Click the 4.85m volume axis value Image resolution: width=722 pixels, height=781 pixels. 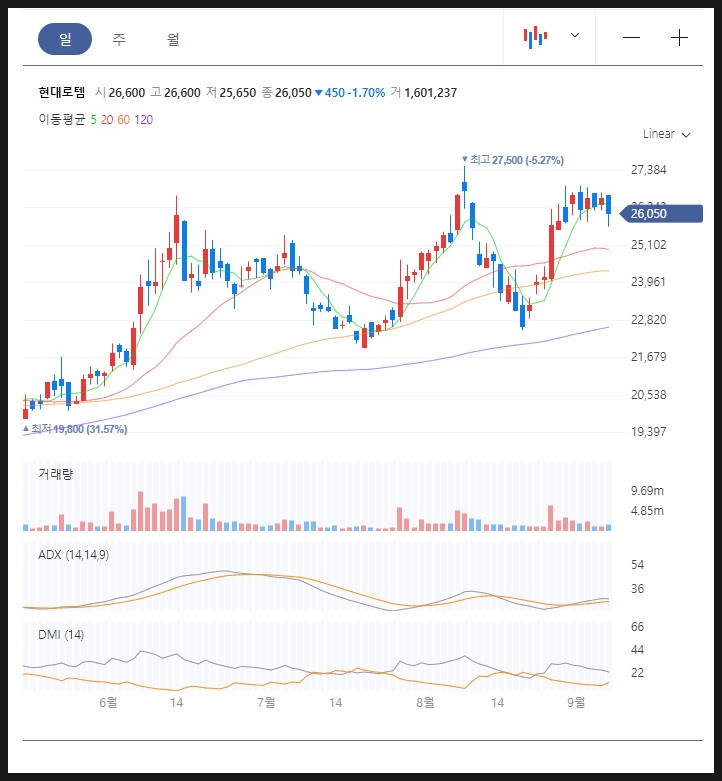647,511
